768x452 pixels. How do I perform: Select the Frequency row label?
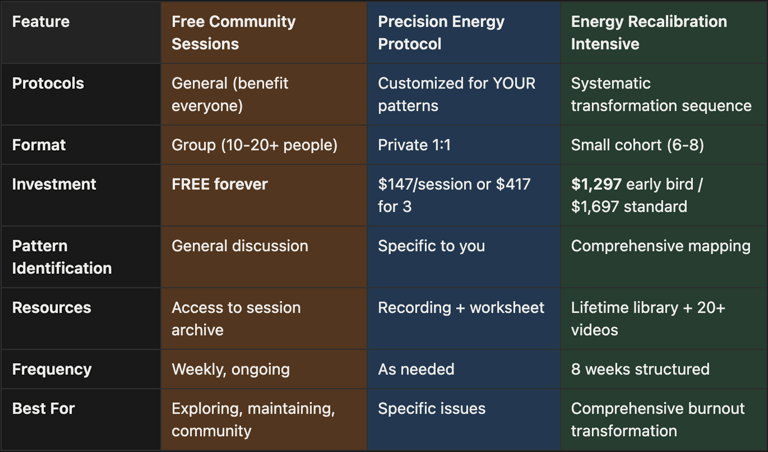51,369
